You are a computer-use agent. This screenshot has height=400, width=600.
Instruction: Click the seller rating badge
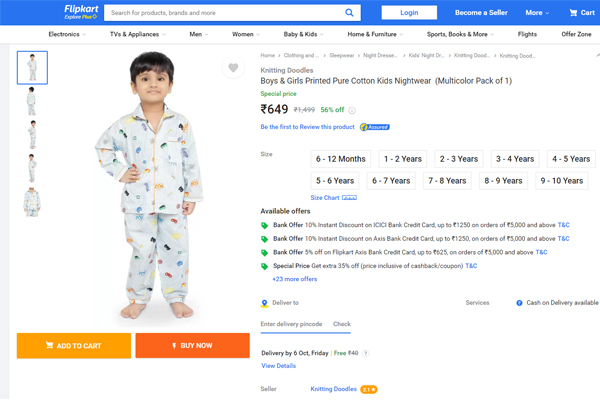[369, 389]
